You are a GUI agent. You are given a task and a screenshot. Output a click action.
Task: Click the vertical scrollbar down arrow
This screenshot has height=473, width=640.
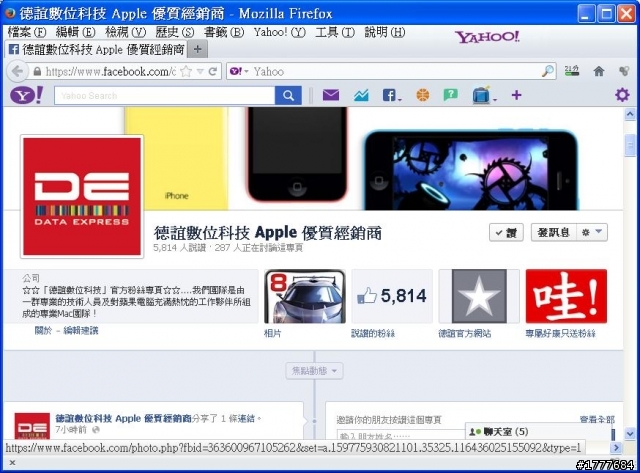tap(630, 433)
